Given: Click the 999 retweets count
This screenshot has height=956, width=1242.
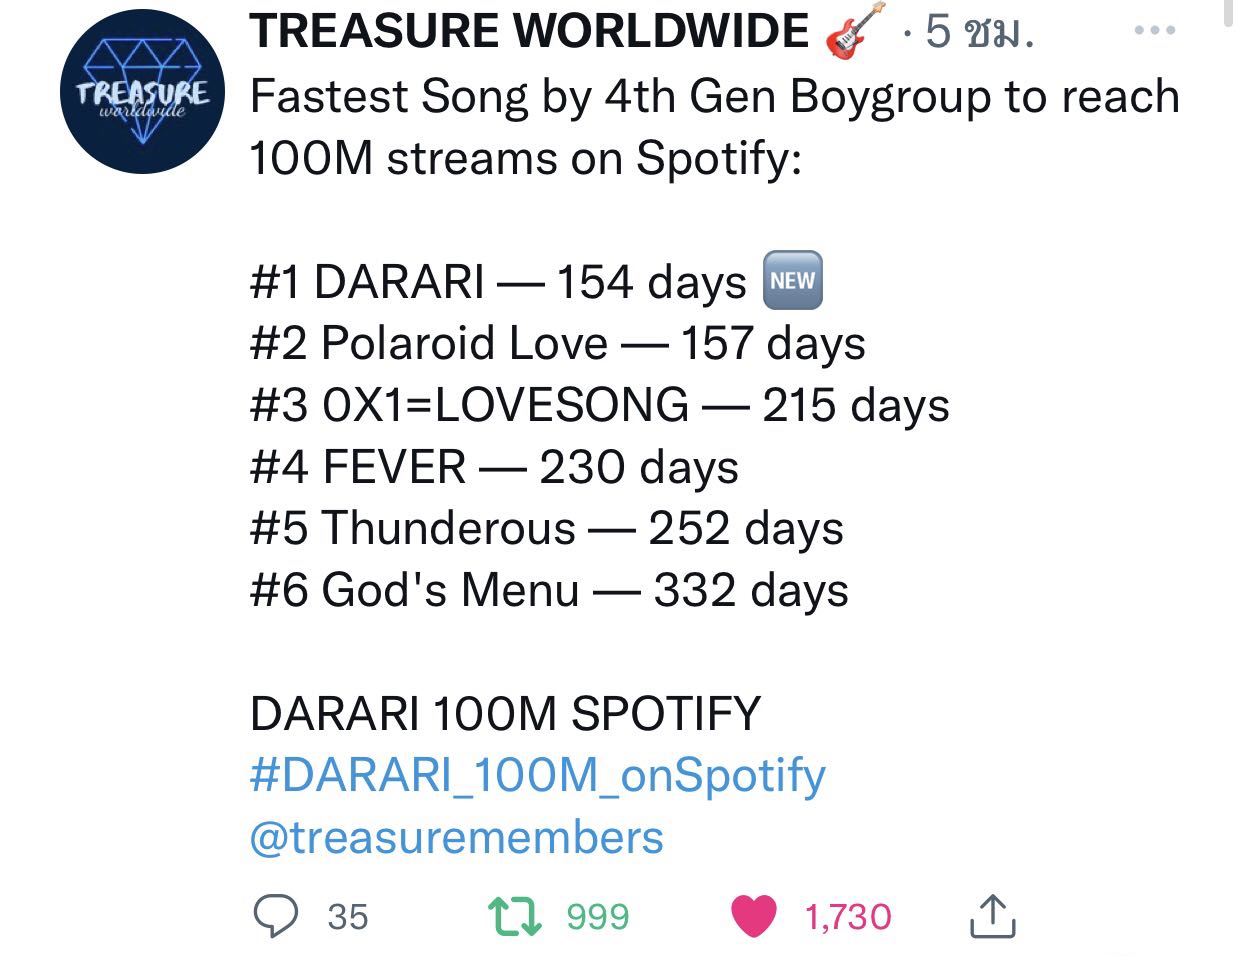Looking at the screenshot, I should pyautogui.click(x=598, y=917).
